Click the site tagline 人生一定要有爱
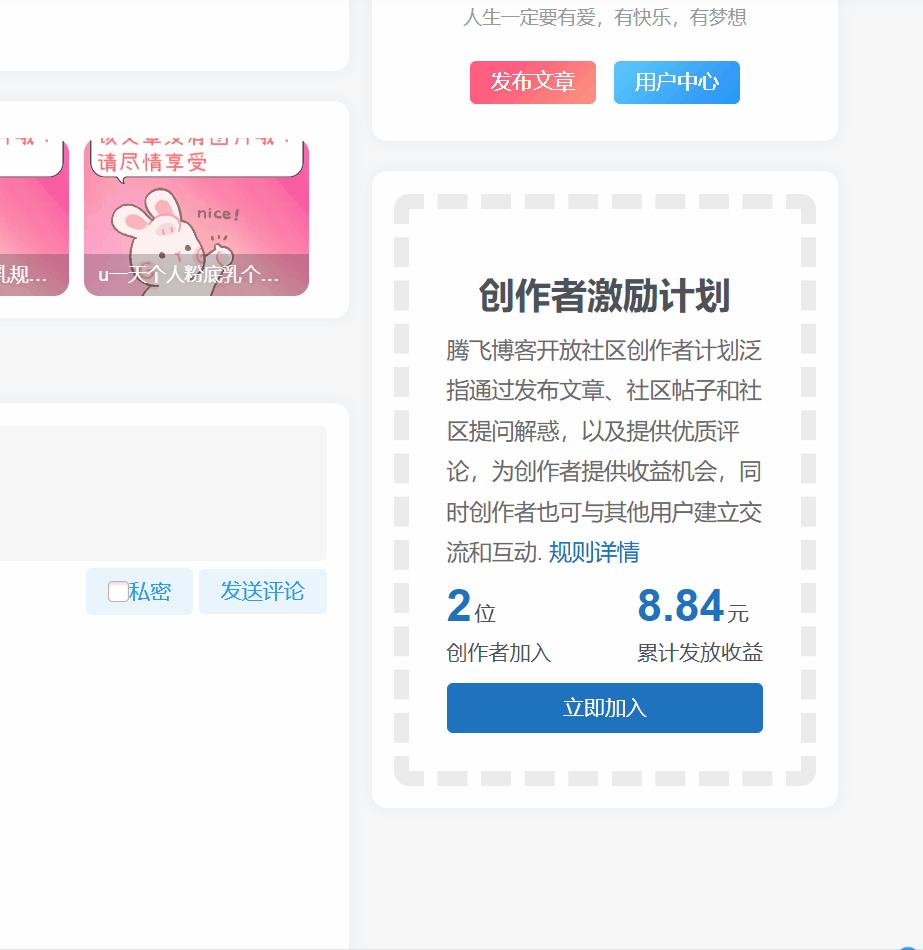The width and height of the screenshot is (923, 950). click(604, 17)
